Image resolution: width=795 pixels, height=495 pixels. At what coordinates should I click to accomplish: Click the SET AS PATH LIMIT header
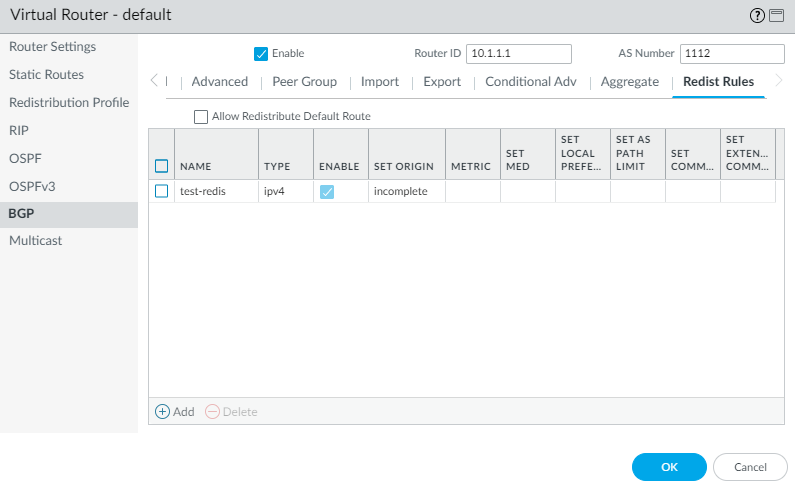tap(638, 154)
